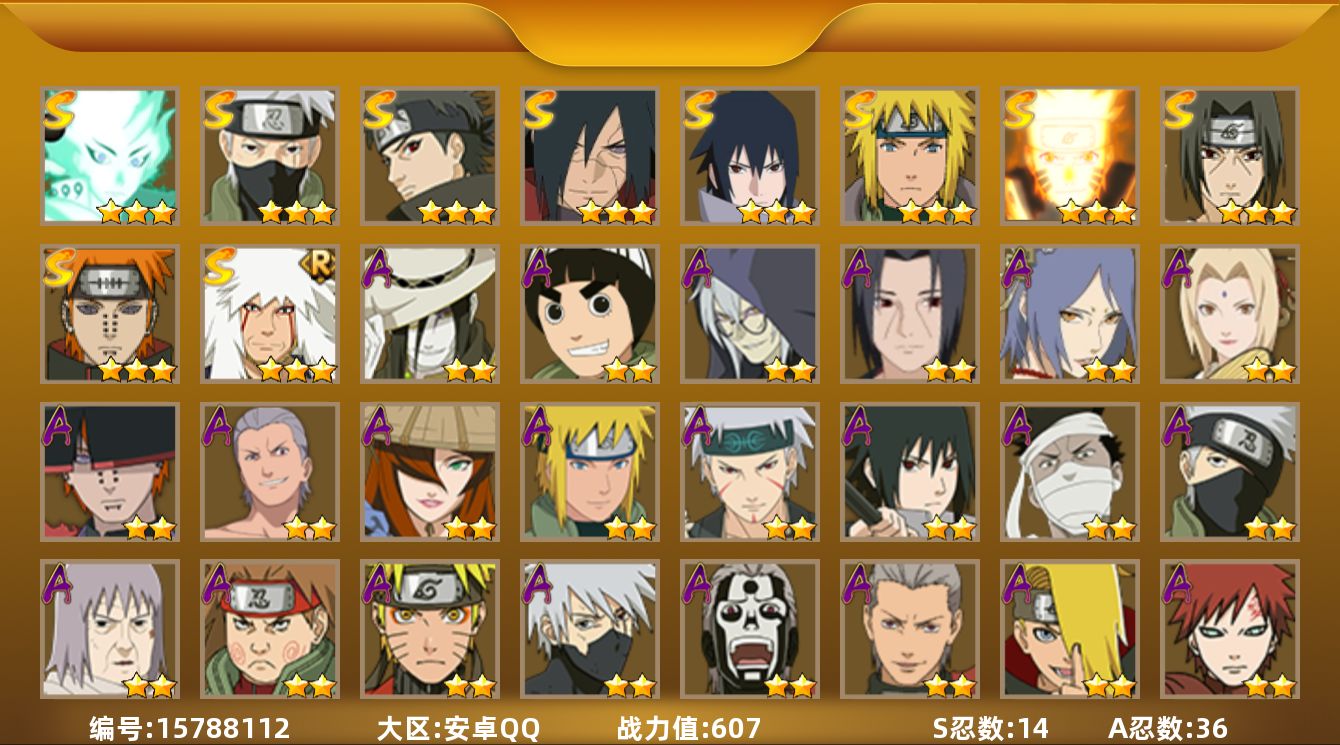This screenshot has height=745, width=1340.
Task: Open white-haired Jiraiya S-rank card
Action: tap(270, 314)
